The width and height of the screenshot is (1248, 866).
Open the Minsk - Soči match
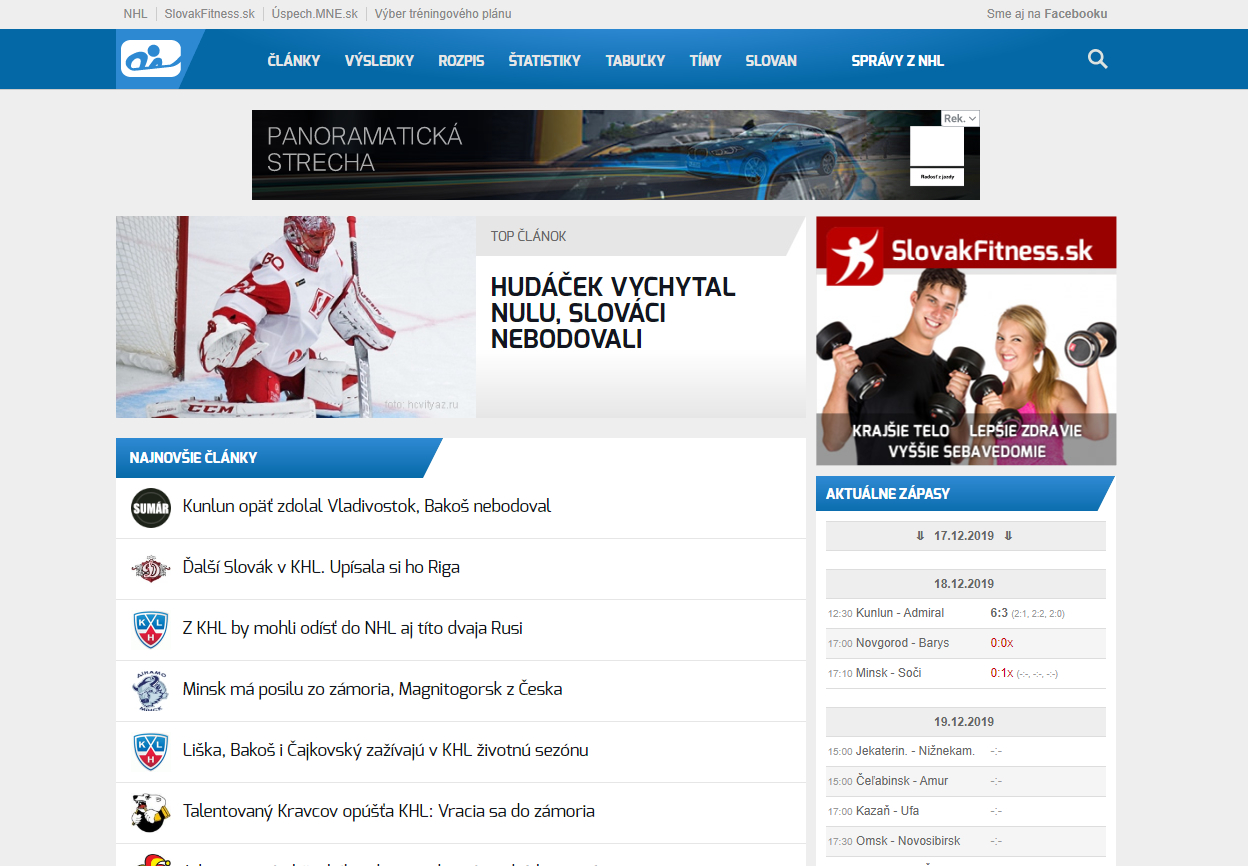tap(889, 673)
